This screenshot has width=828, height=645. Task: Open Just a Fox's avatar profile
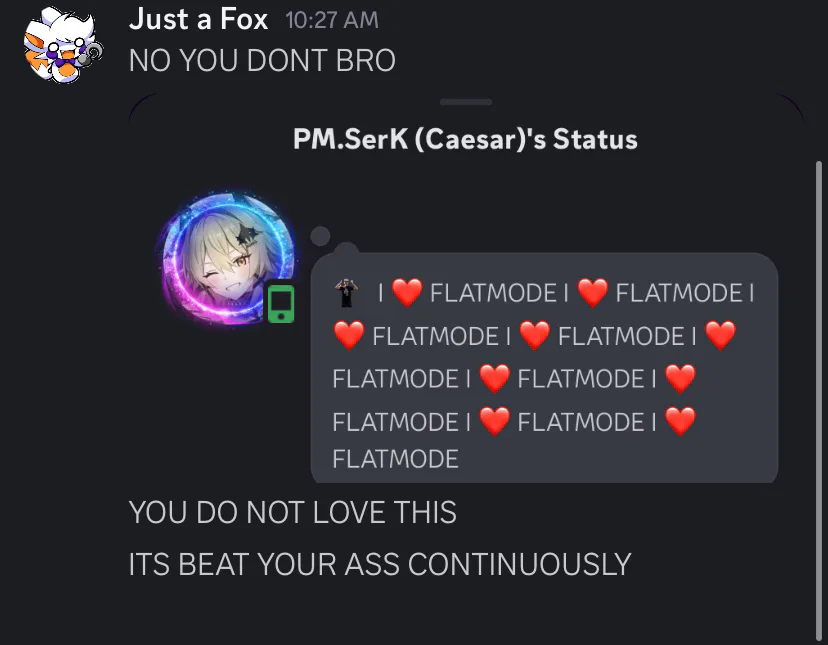[62, 45]
